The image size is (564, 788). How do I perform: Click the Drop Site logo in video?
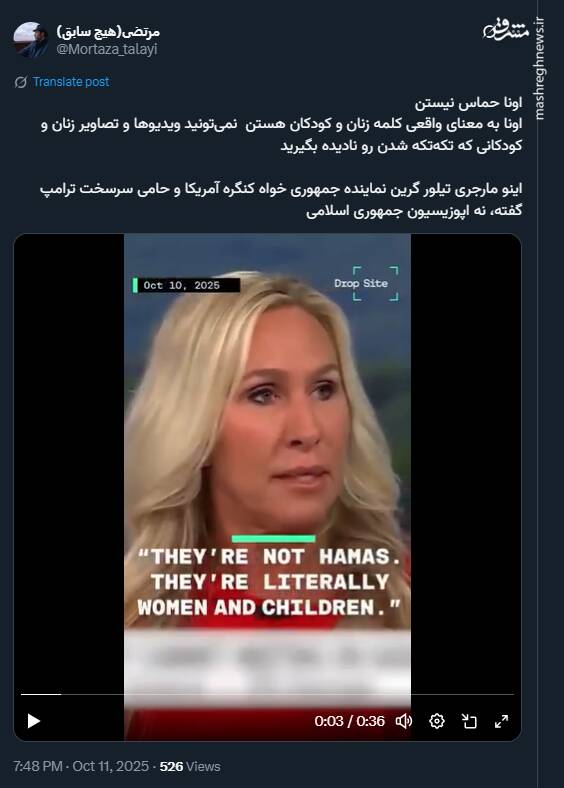tap(368, 283)
